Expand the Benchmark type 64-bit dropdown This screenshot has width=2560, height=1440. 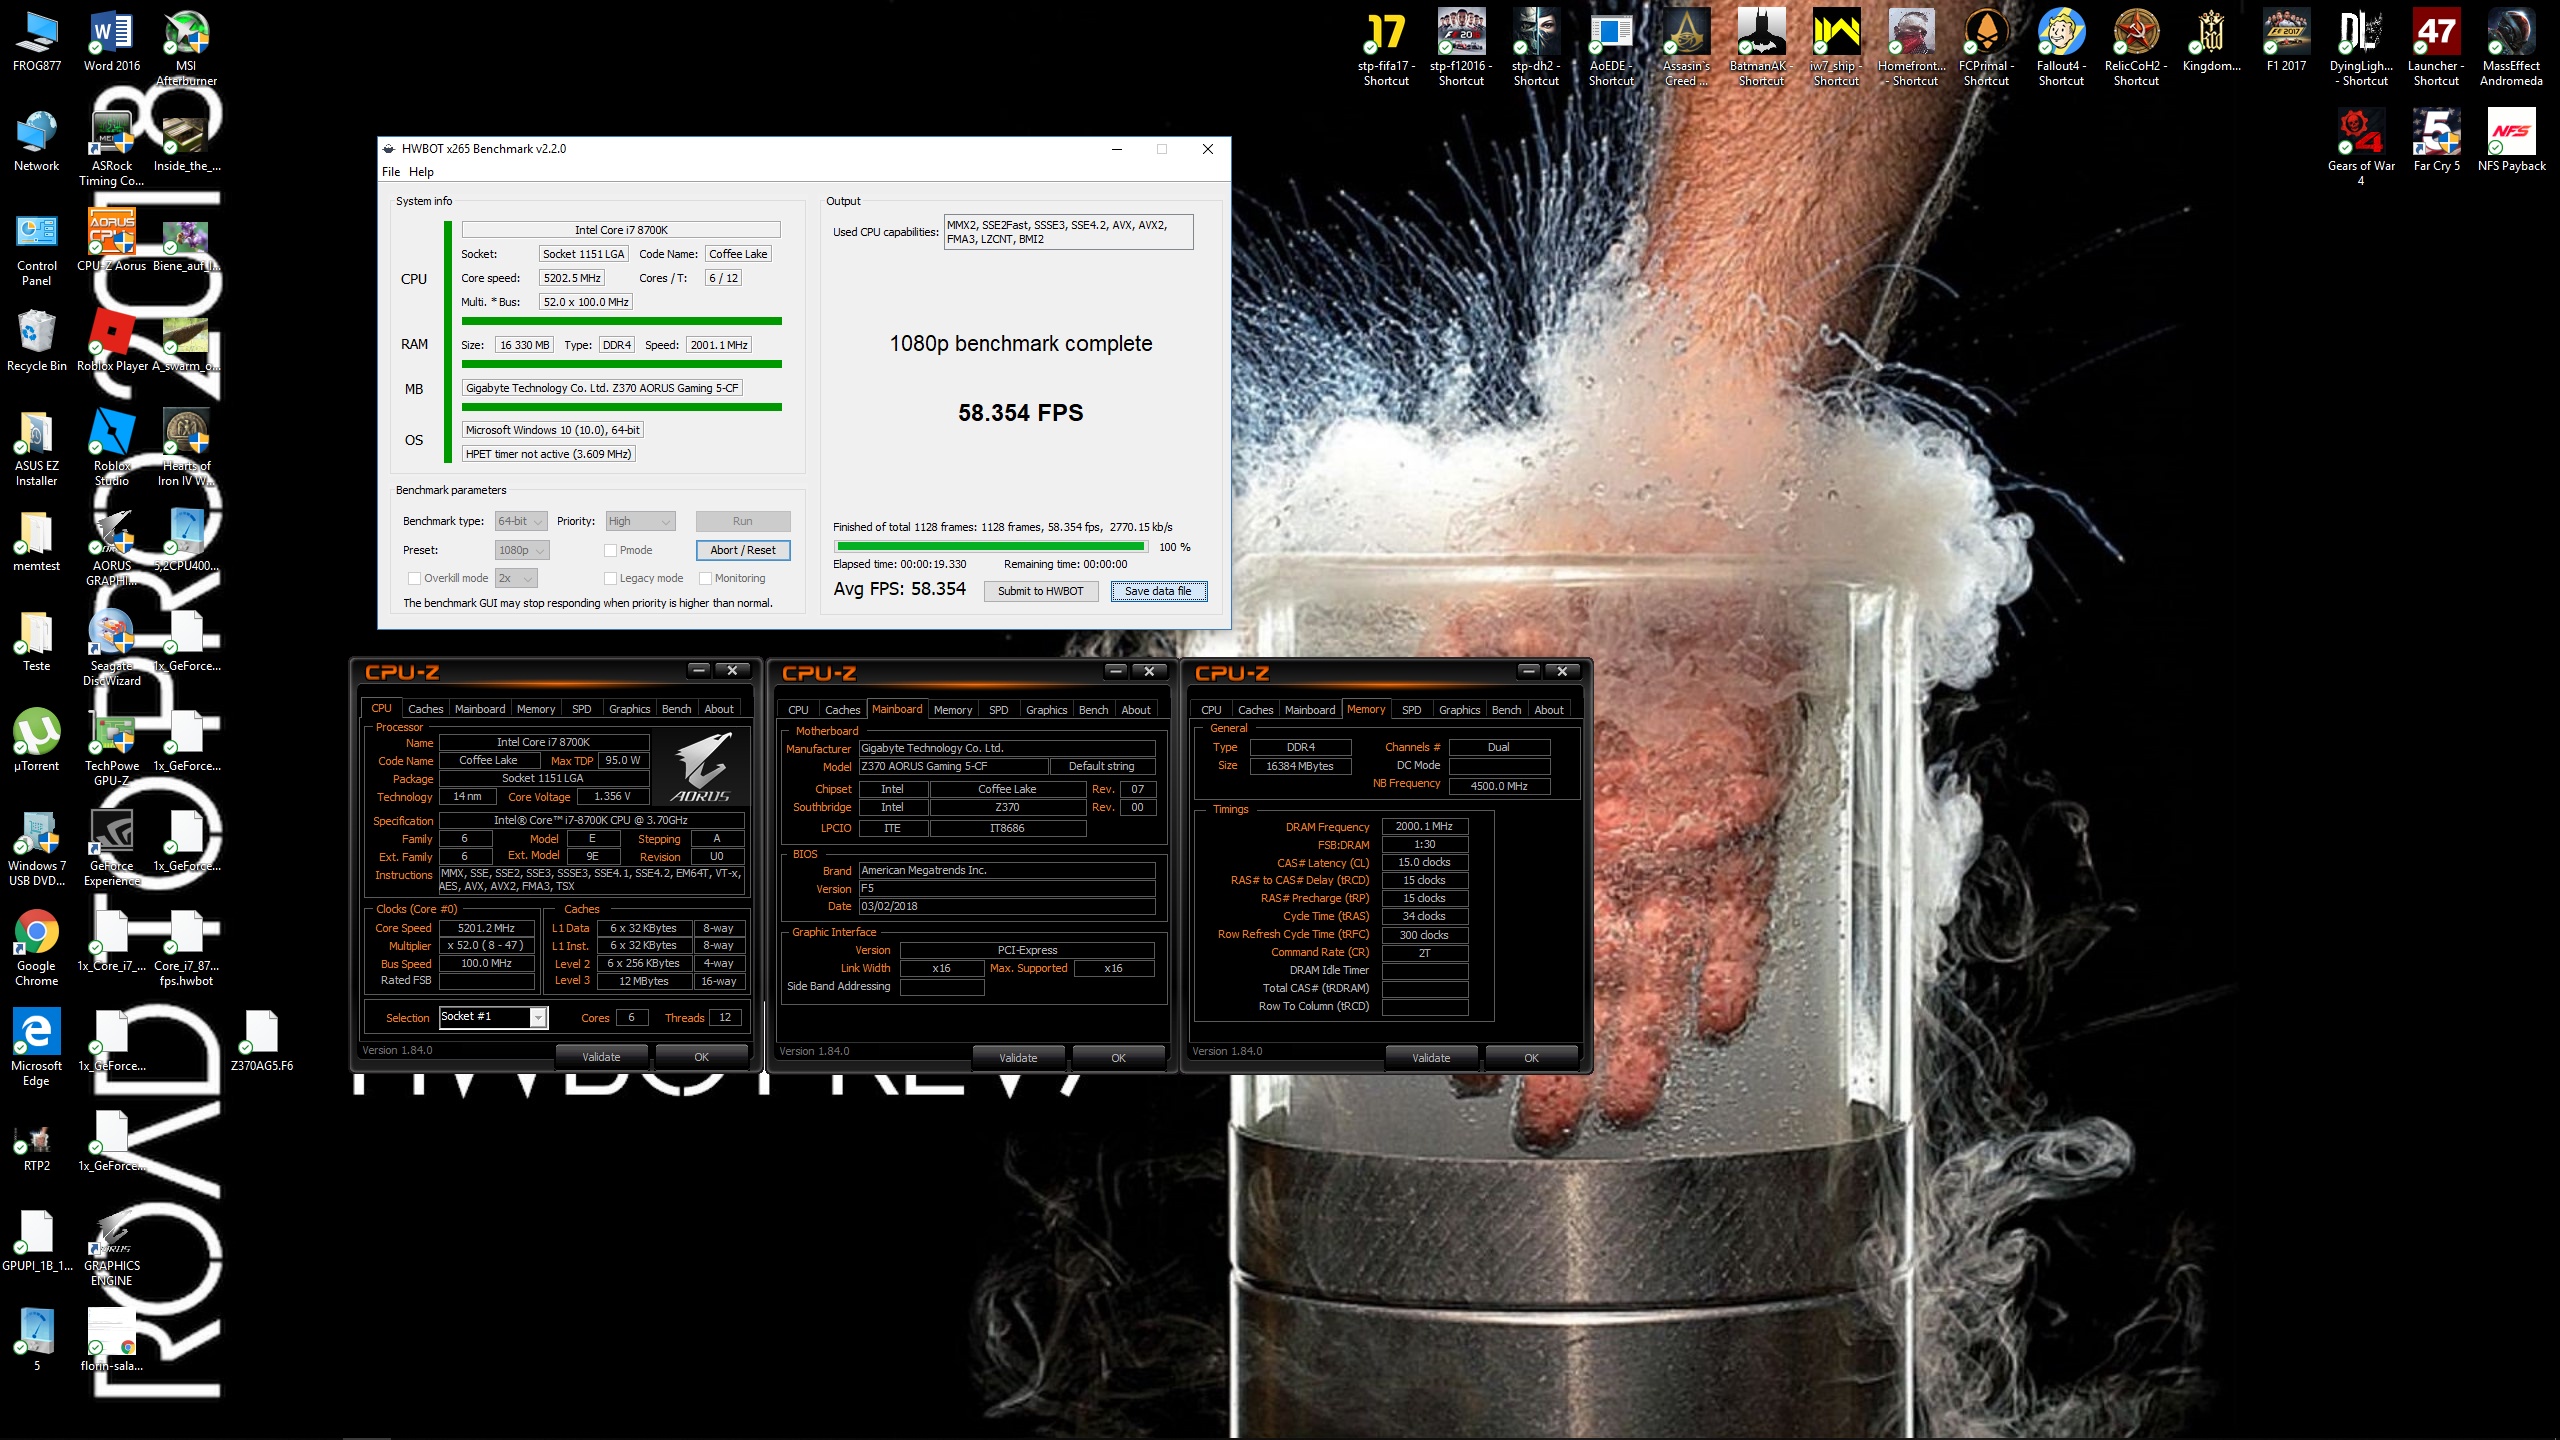click(521, 521)
